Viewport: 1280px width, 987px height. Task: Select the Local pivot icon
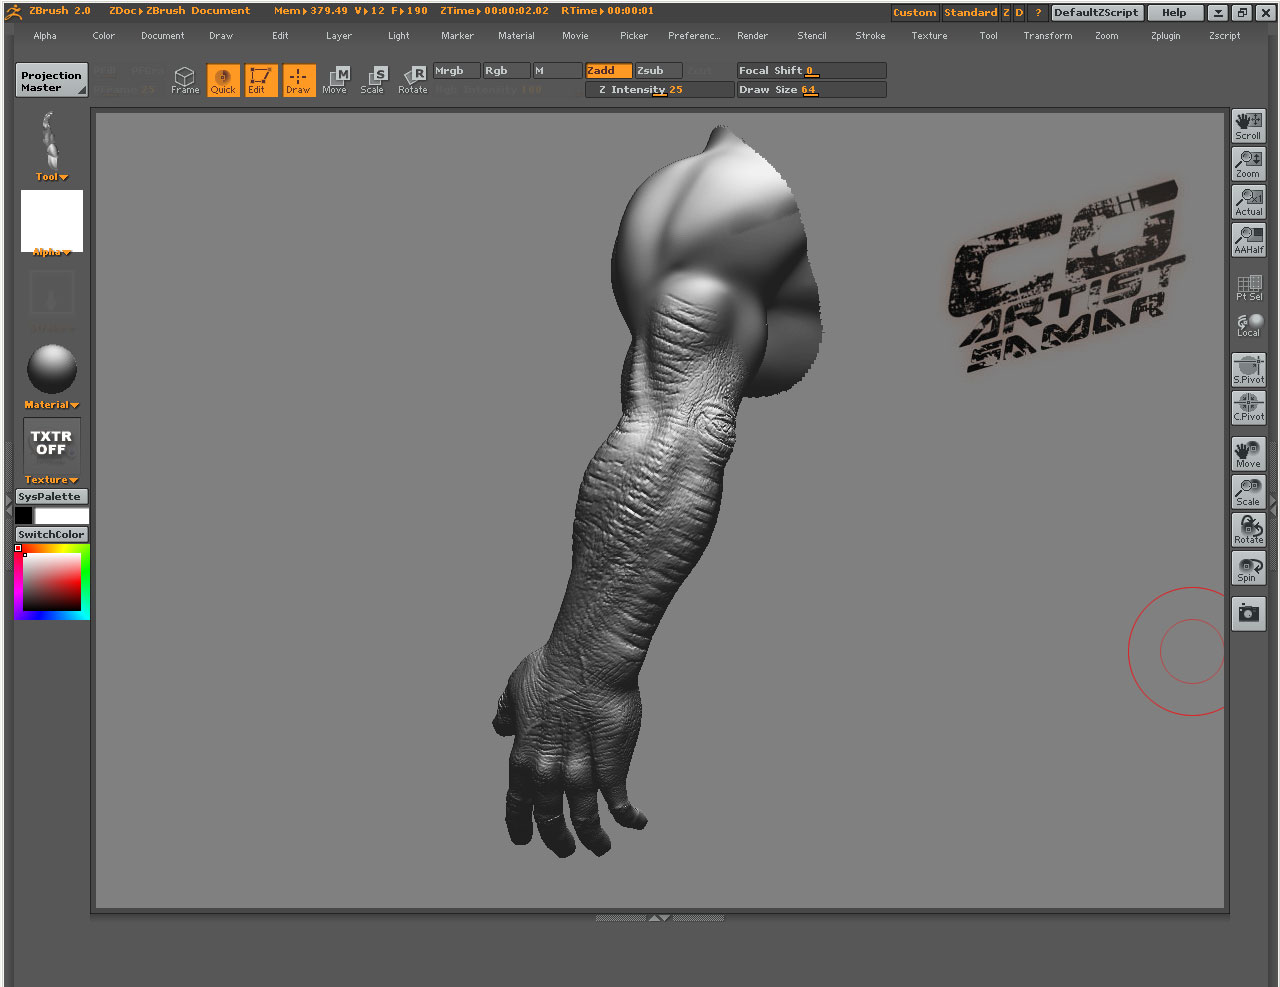[1248, 323]
